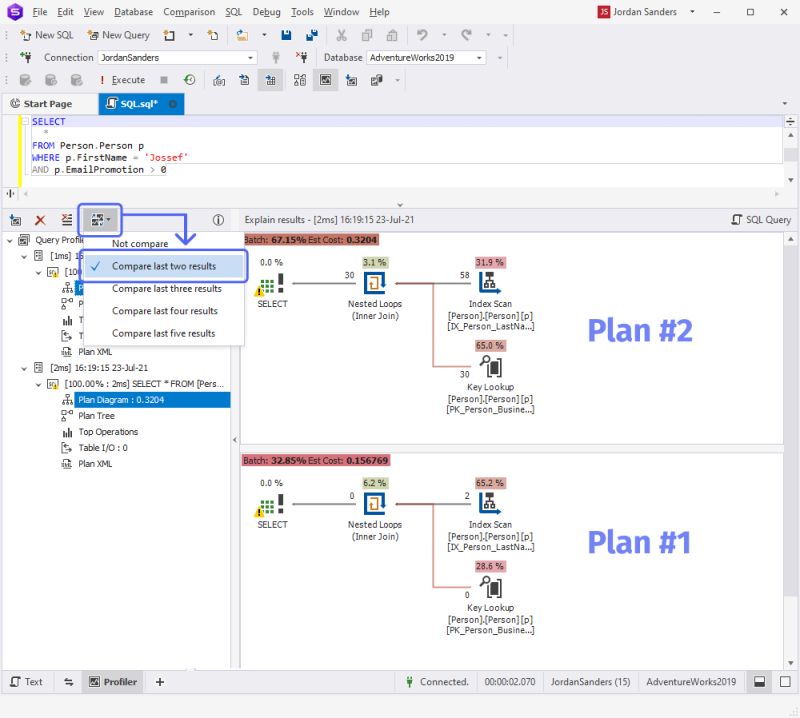Click the New SQL toolbar button

coord(46,35)
